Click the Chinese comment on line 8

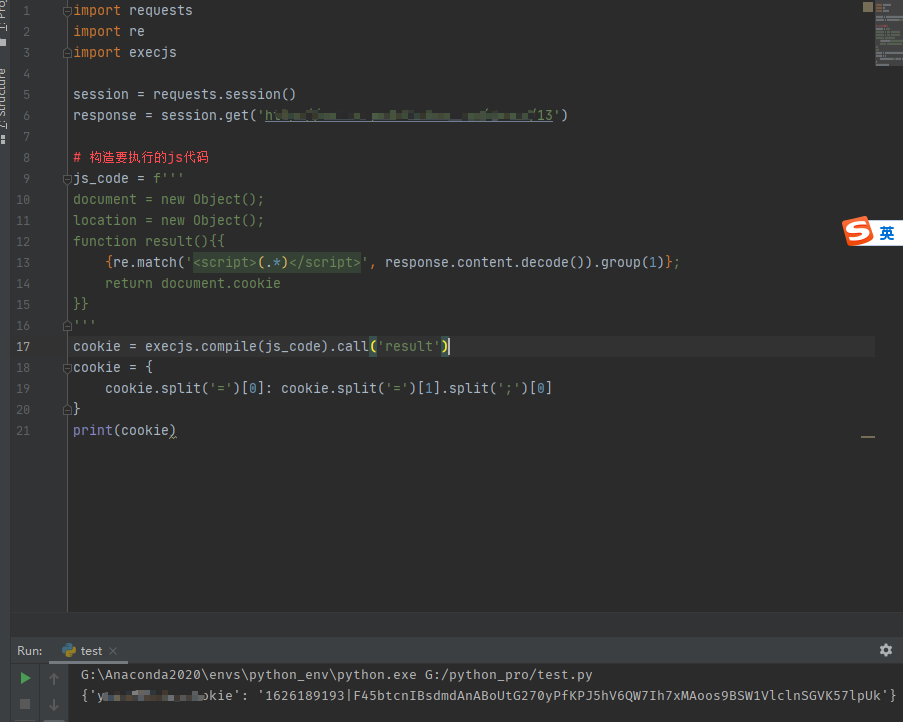coord(141,157)
